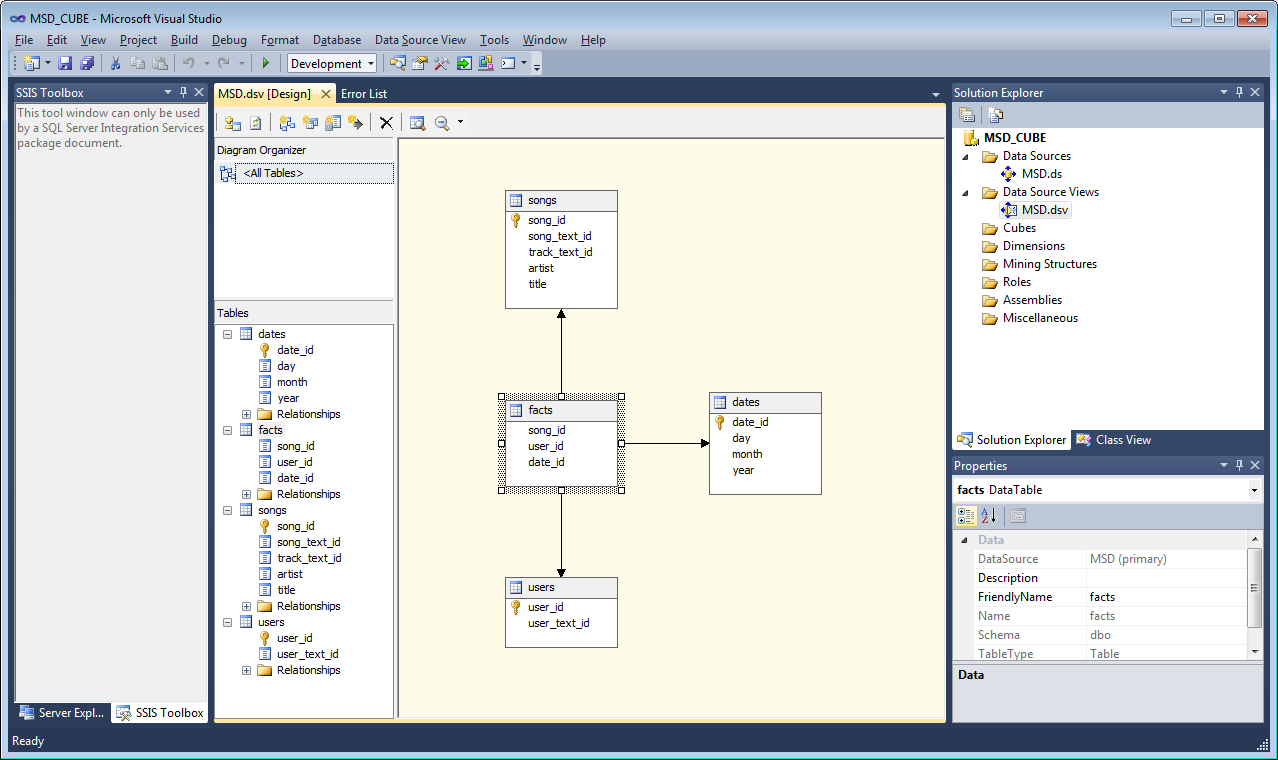
Task: Open the Zoom dropdown arrow in the designer toolbar
Action: [x=460, y=123]
